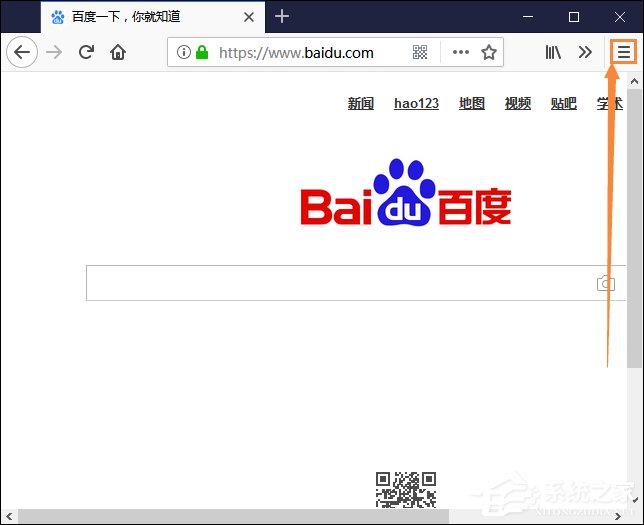Open the 学术 link
This screenshot has height=525, width=644.
[610, 104]
